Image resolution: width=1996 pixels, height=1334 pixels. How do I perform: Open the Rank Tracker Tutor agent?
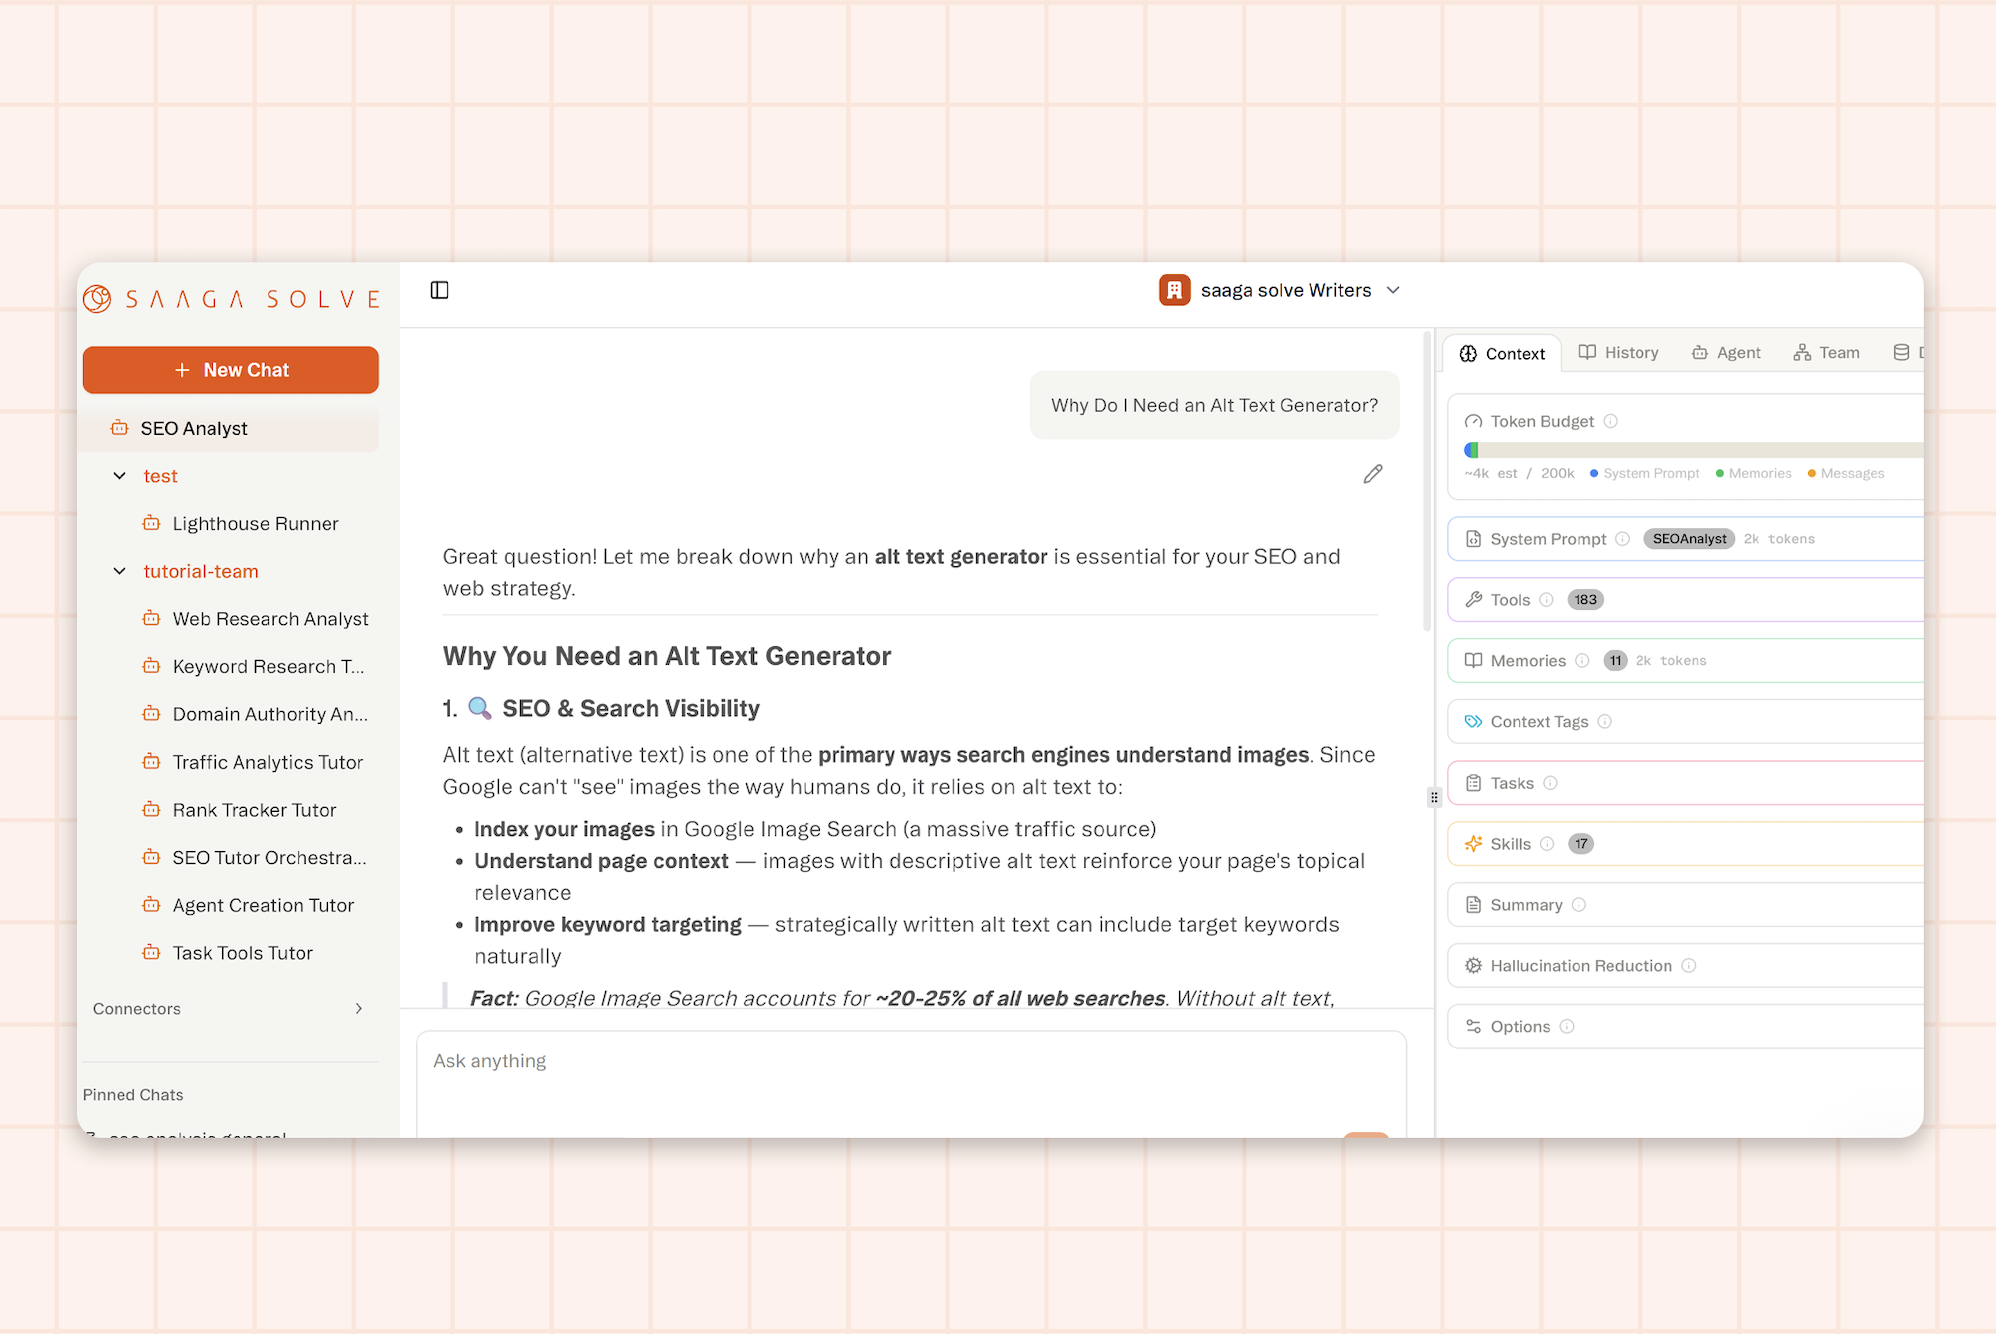(254, 810)
